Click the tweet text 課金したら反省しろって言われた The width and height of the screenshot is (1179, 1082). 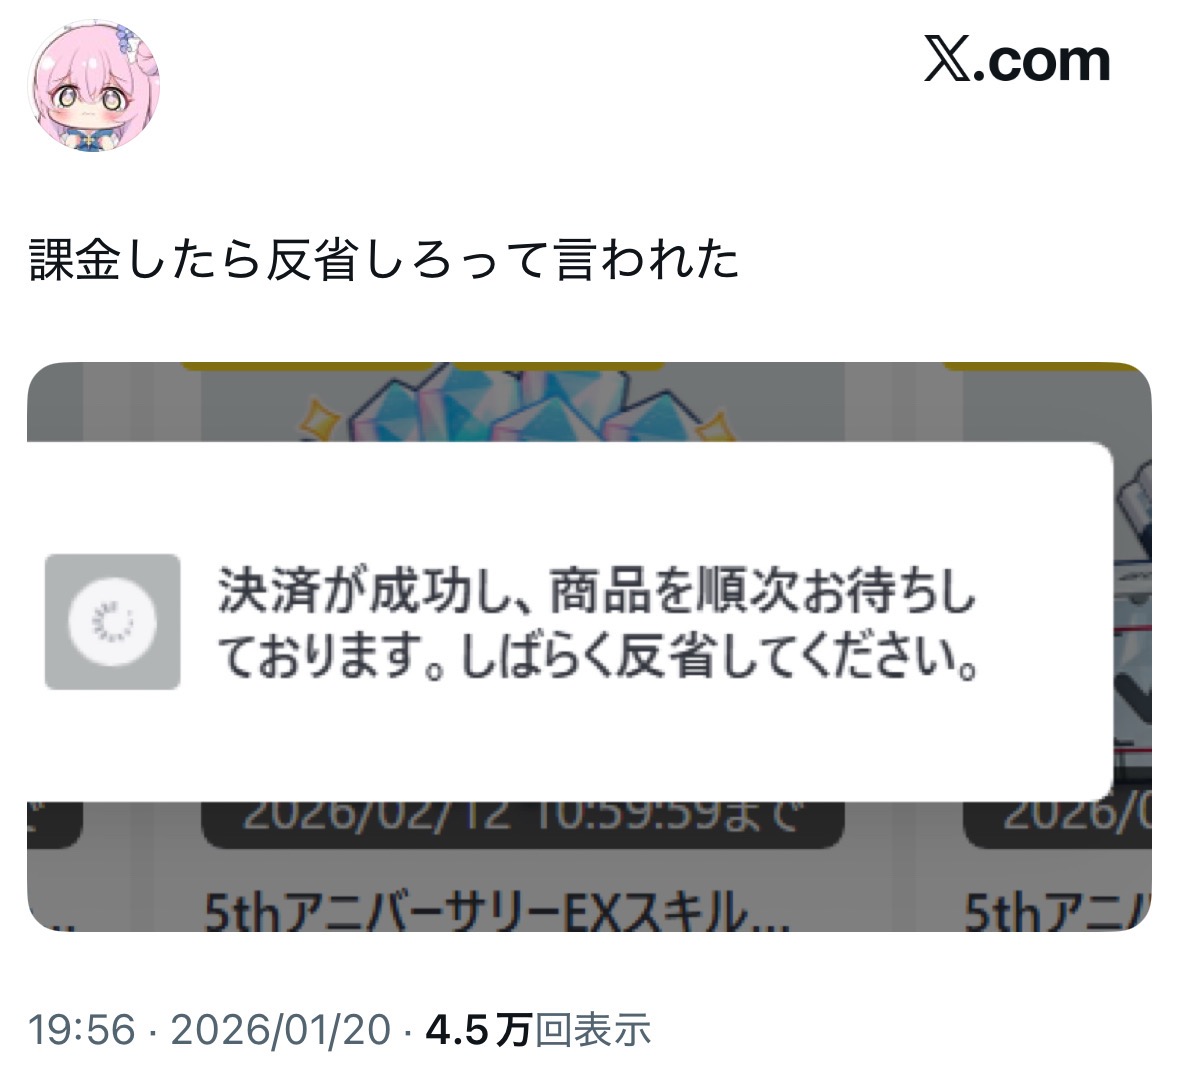point(384,259)
